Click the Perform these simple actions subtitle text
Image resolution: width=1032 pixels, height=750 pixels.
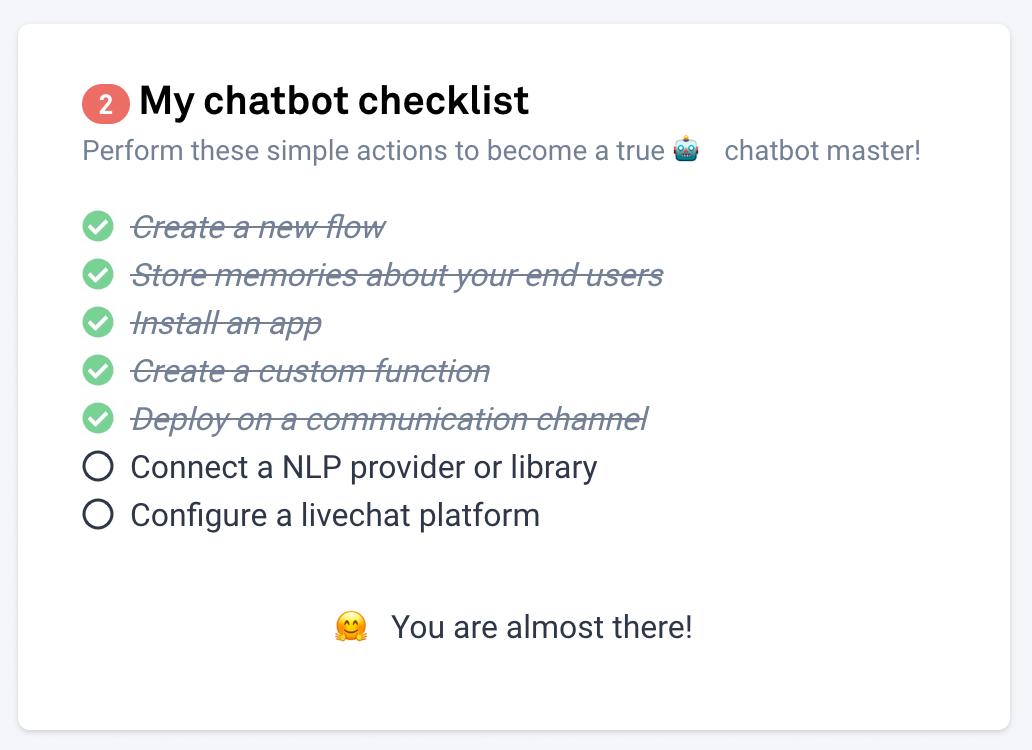coord(373,151)
